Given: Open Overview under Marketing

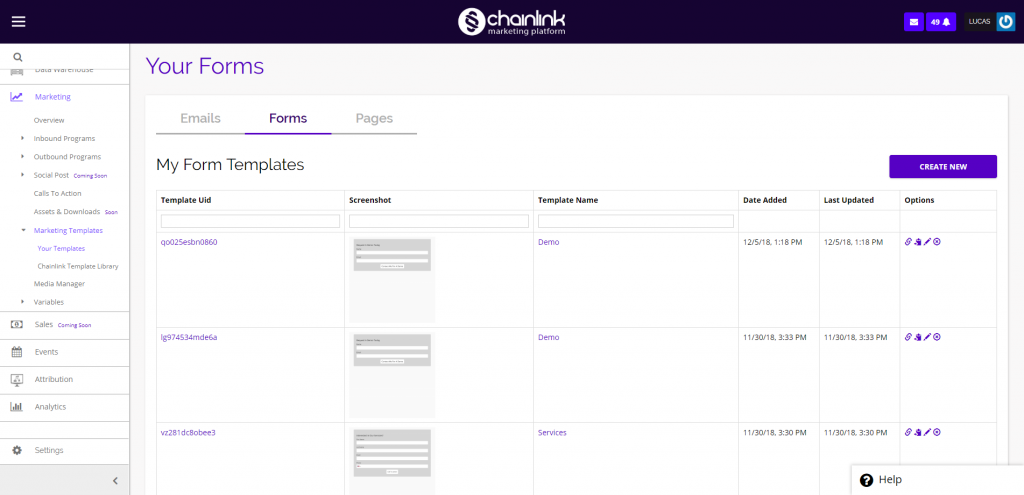Looking at the screenshot, I should (x=49, y=120).
